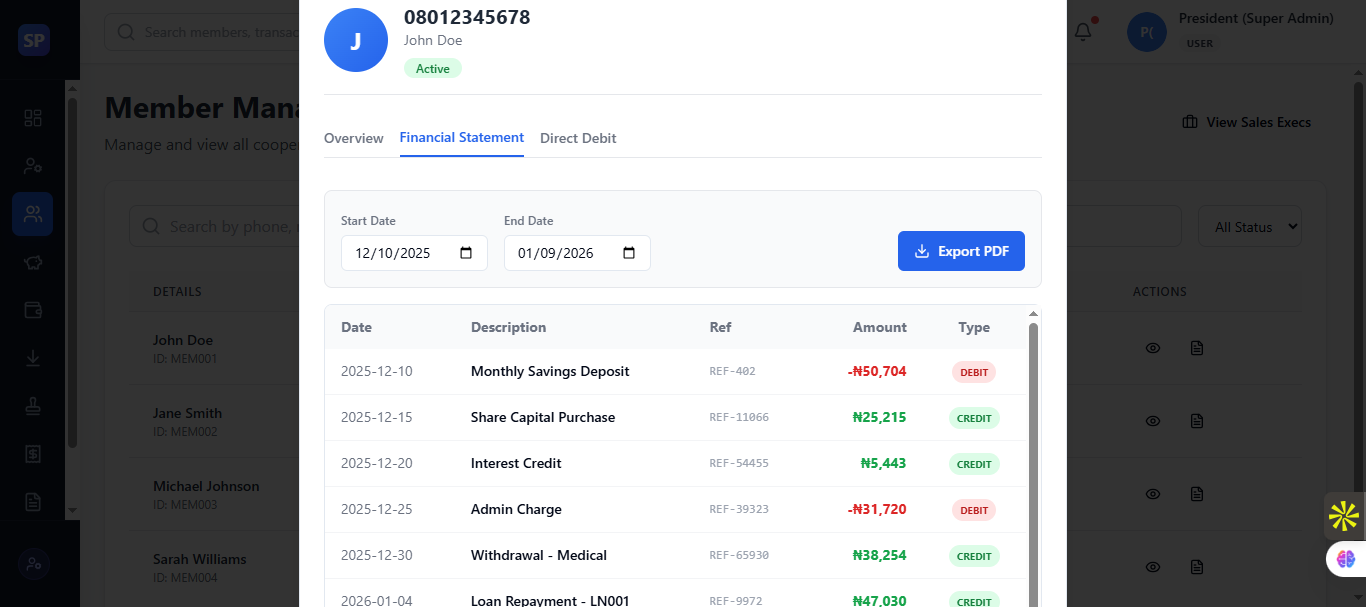Viewport: 1366px width, 607px height.
Task: View Michael Johnson's details via the eye icon
Action: (1153, 494)
